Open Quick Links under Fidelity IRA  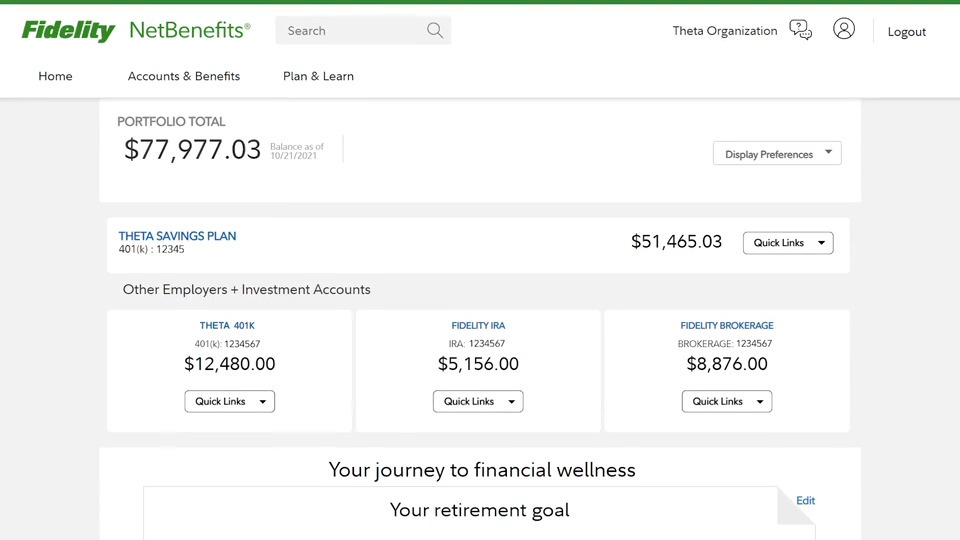(x=478, y=401)
